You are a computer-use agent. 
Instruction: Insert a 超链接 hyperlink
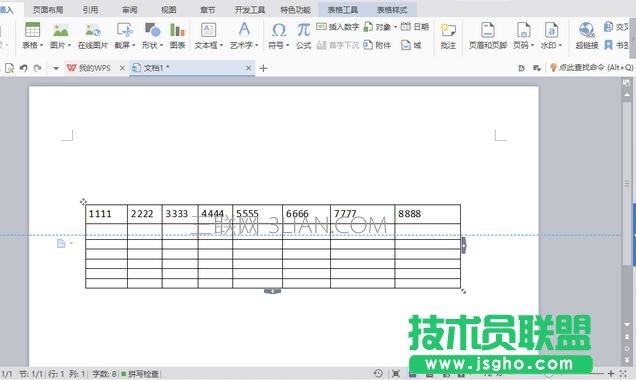587,36
